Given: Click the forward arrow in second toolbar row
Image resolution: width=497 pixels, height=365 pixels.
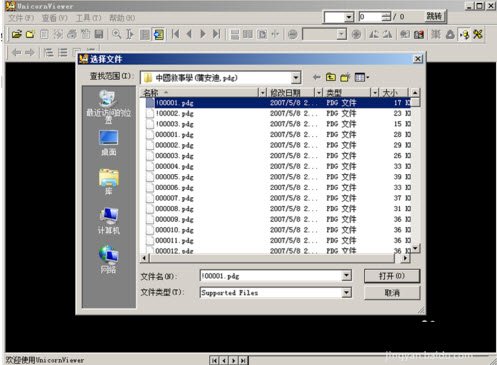Looking at the screenshot, I should (x=30, y=52).
